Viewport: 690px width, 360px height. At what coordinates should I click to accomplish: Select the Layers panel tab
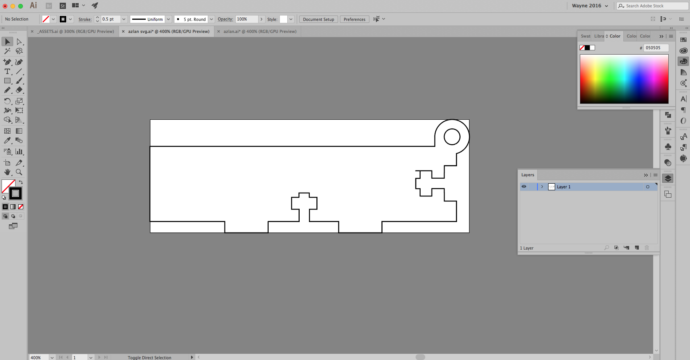[x=527, y=175]
